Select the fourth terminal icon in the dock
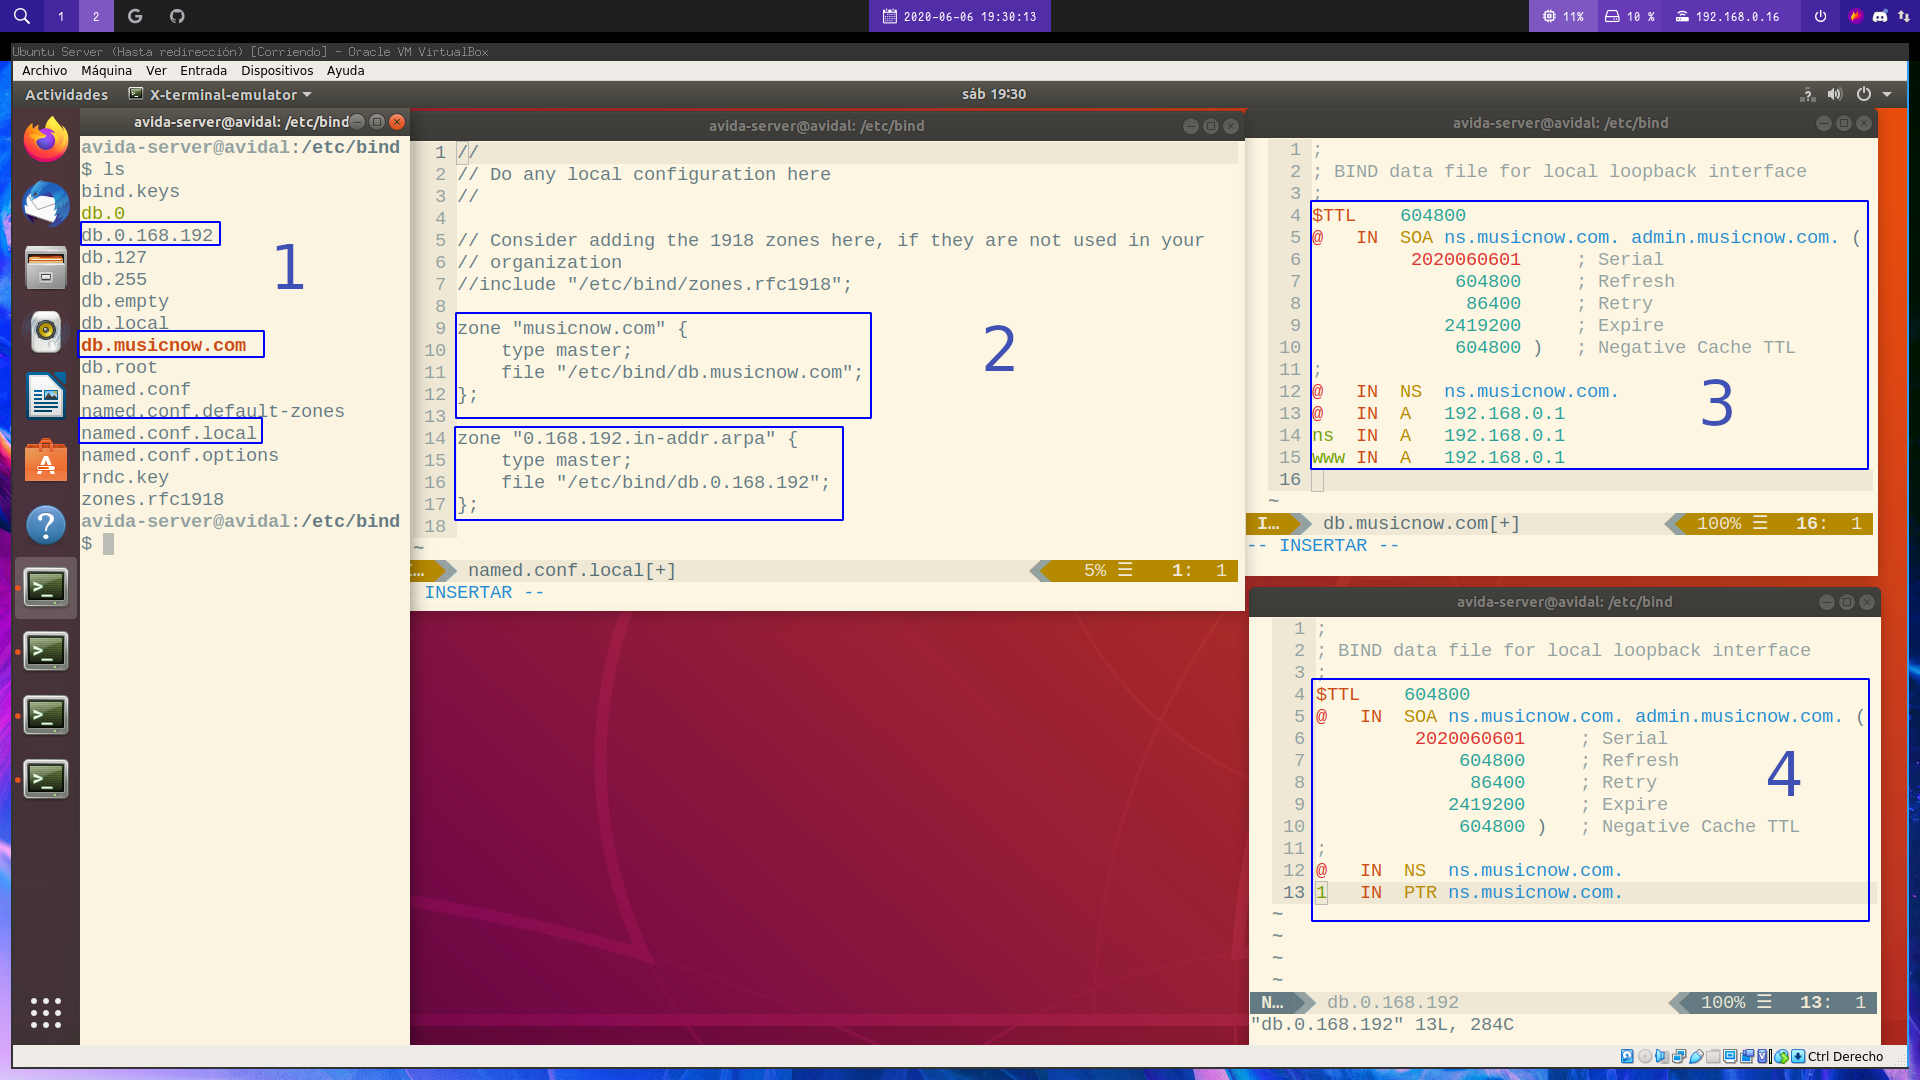The height and width of the screenshot is (1080, 1920). click(46, 780)
